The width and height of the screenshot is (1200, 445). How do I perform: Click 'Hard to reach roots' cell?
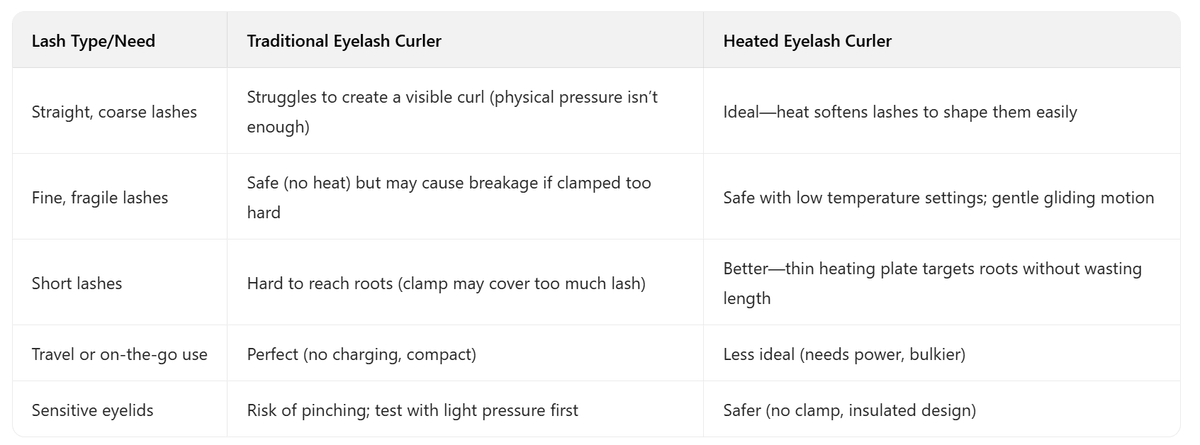coord(445,284)
